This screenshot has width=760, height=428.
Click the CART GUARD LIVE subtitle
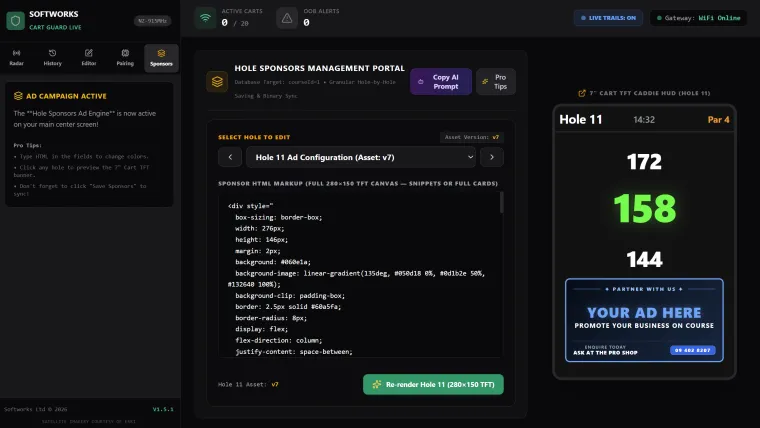coord(55,27)
